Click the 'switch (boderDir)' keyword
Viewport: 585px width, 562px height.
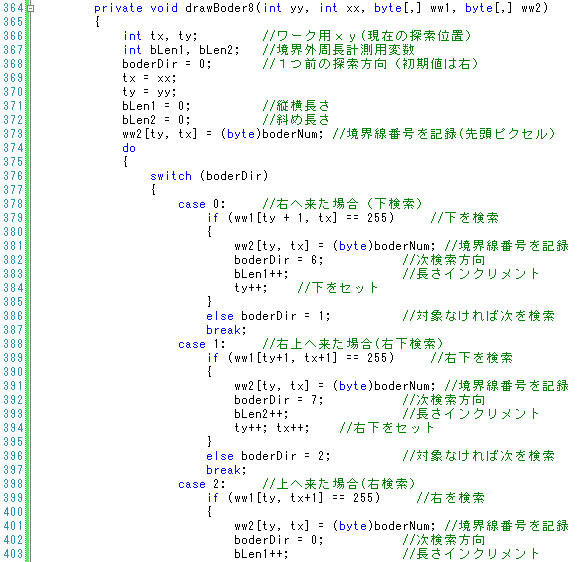point(209,176)
